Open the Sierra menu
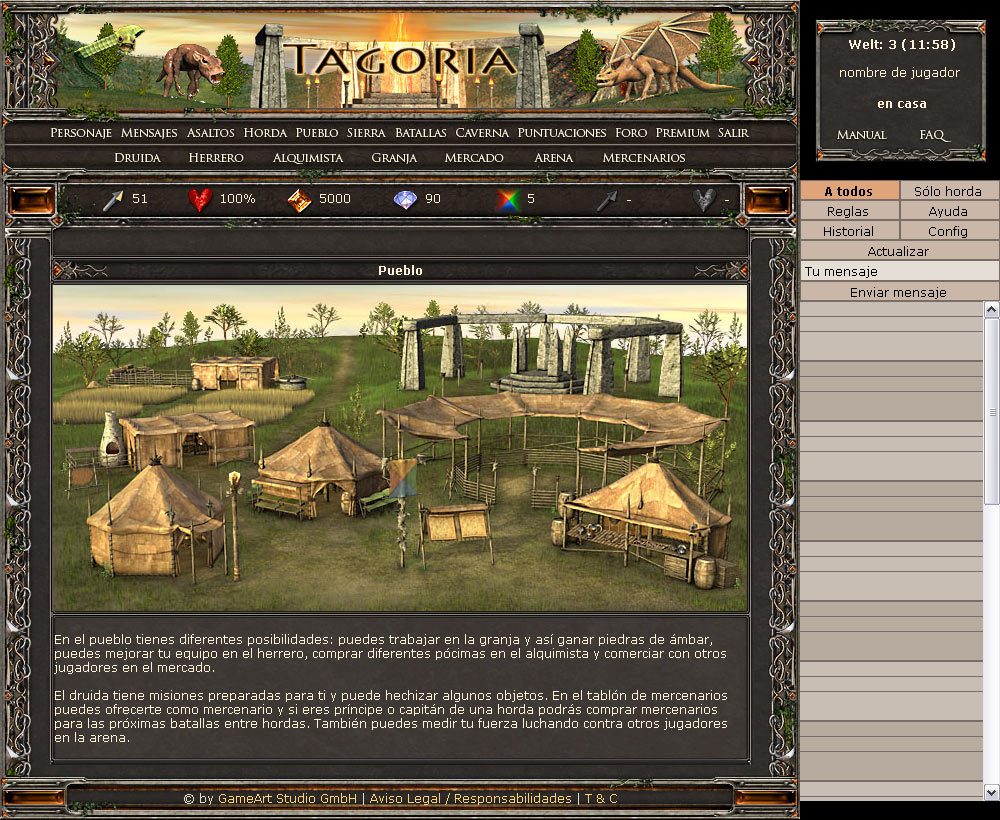 pos(366,133)
